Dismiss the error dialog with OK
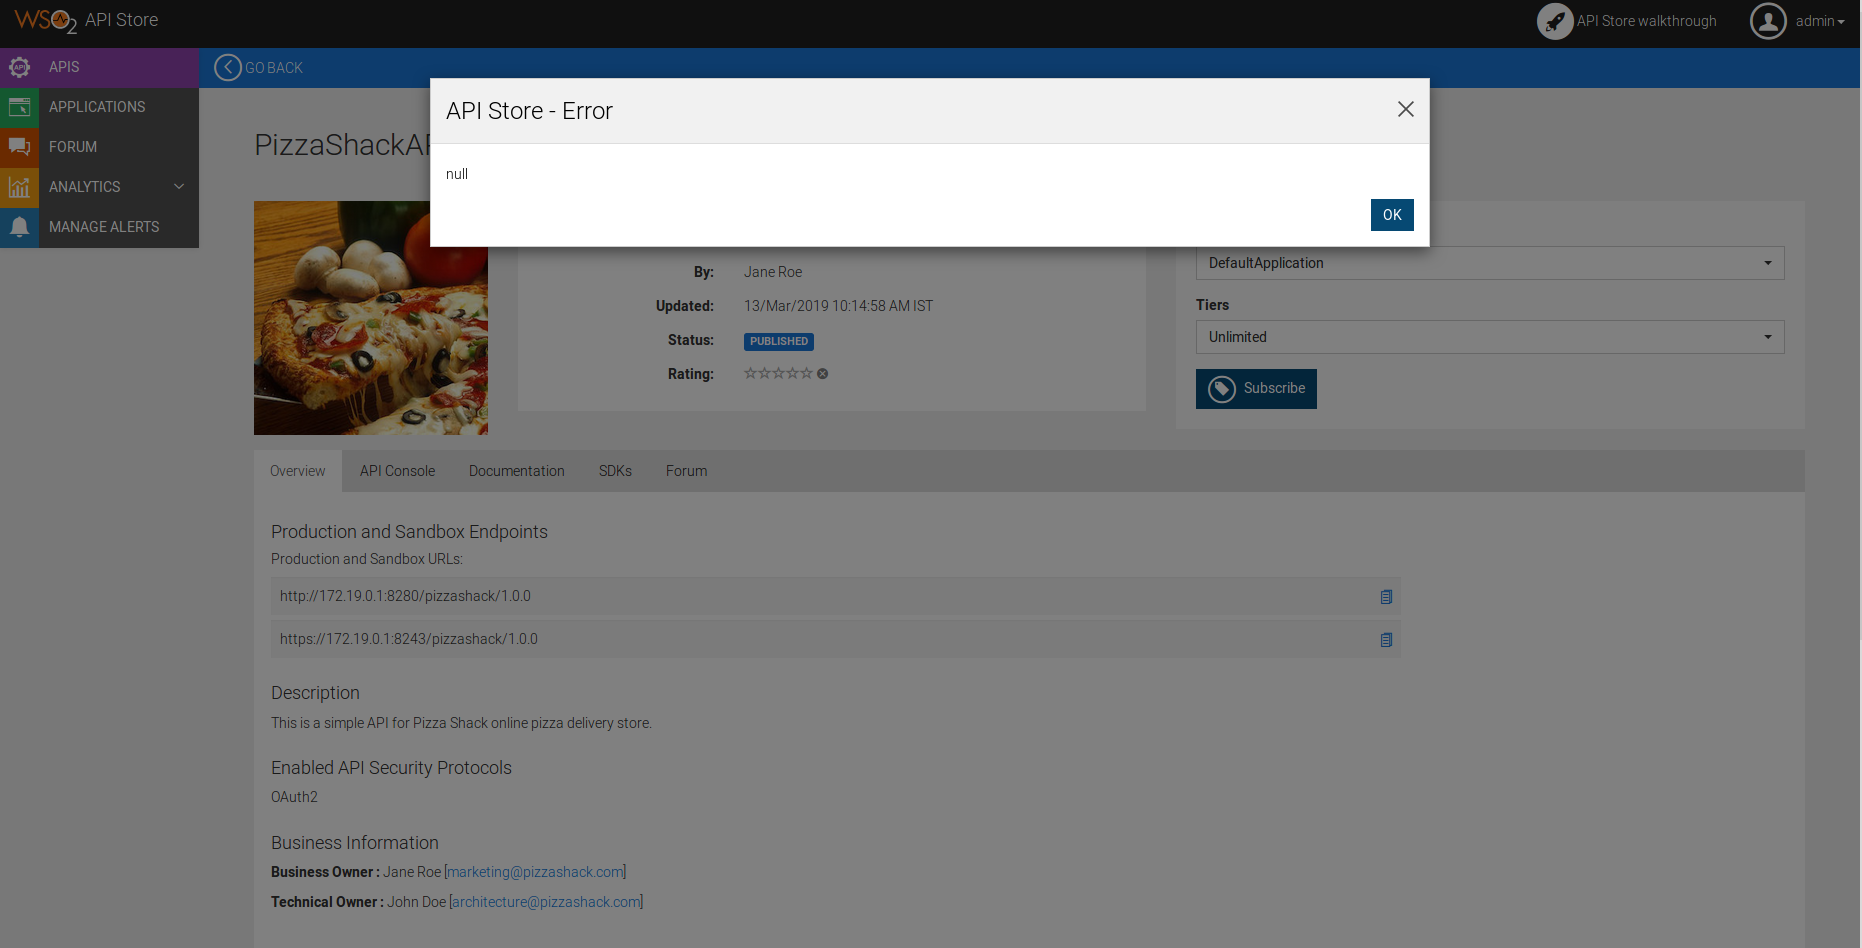1862x948 pixels. click(x=1391, y=215)
